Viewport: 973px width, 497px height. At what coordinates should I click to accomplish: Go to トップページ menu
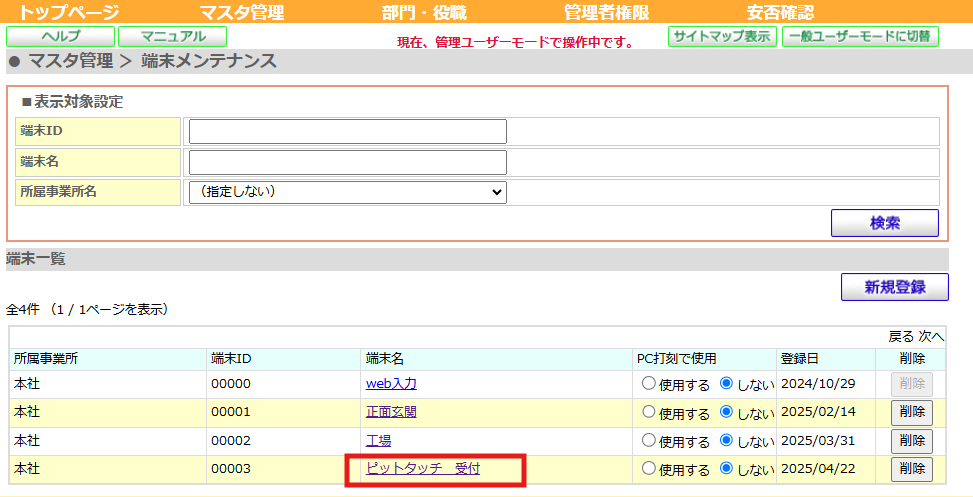pyautogui.click(x=69, y=13)
